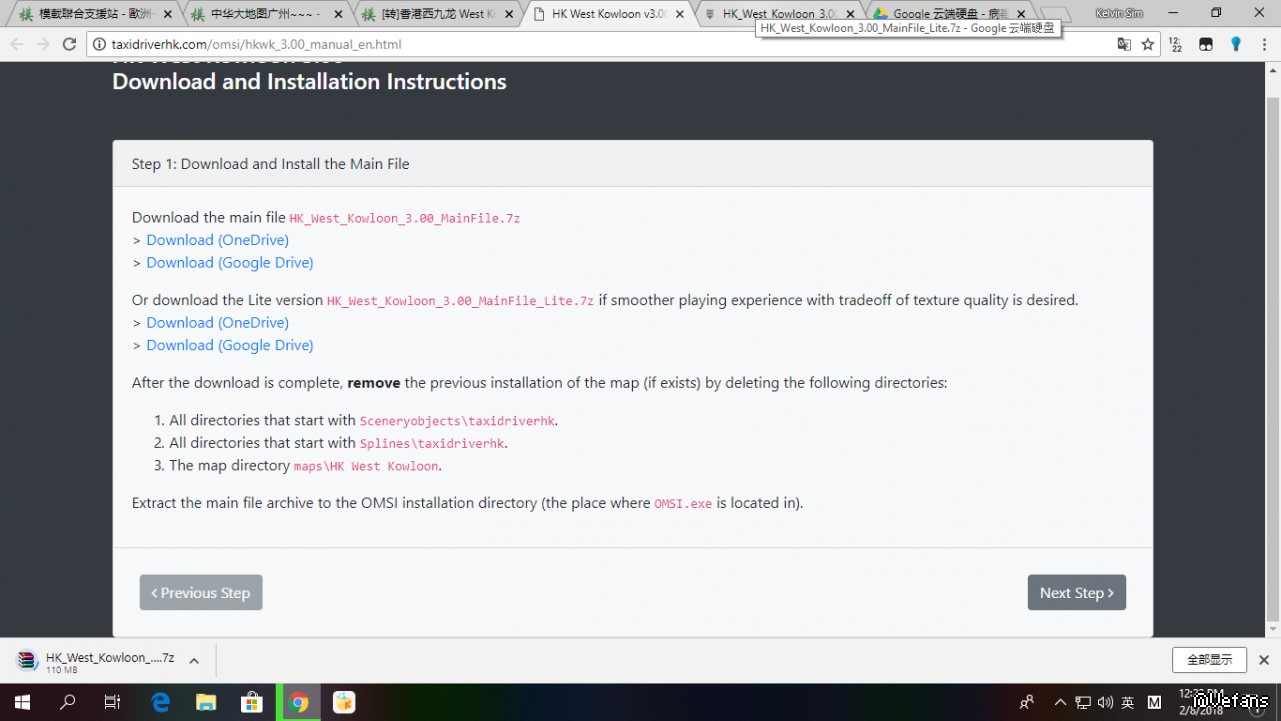Viewport: 1281px width, 721px height.
Task: Switch to the 中华大地图广州 tab
Action: coord(265,14)
